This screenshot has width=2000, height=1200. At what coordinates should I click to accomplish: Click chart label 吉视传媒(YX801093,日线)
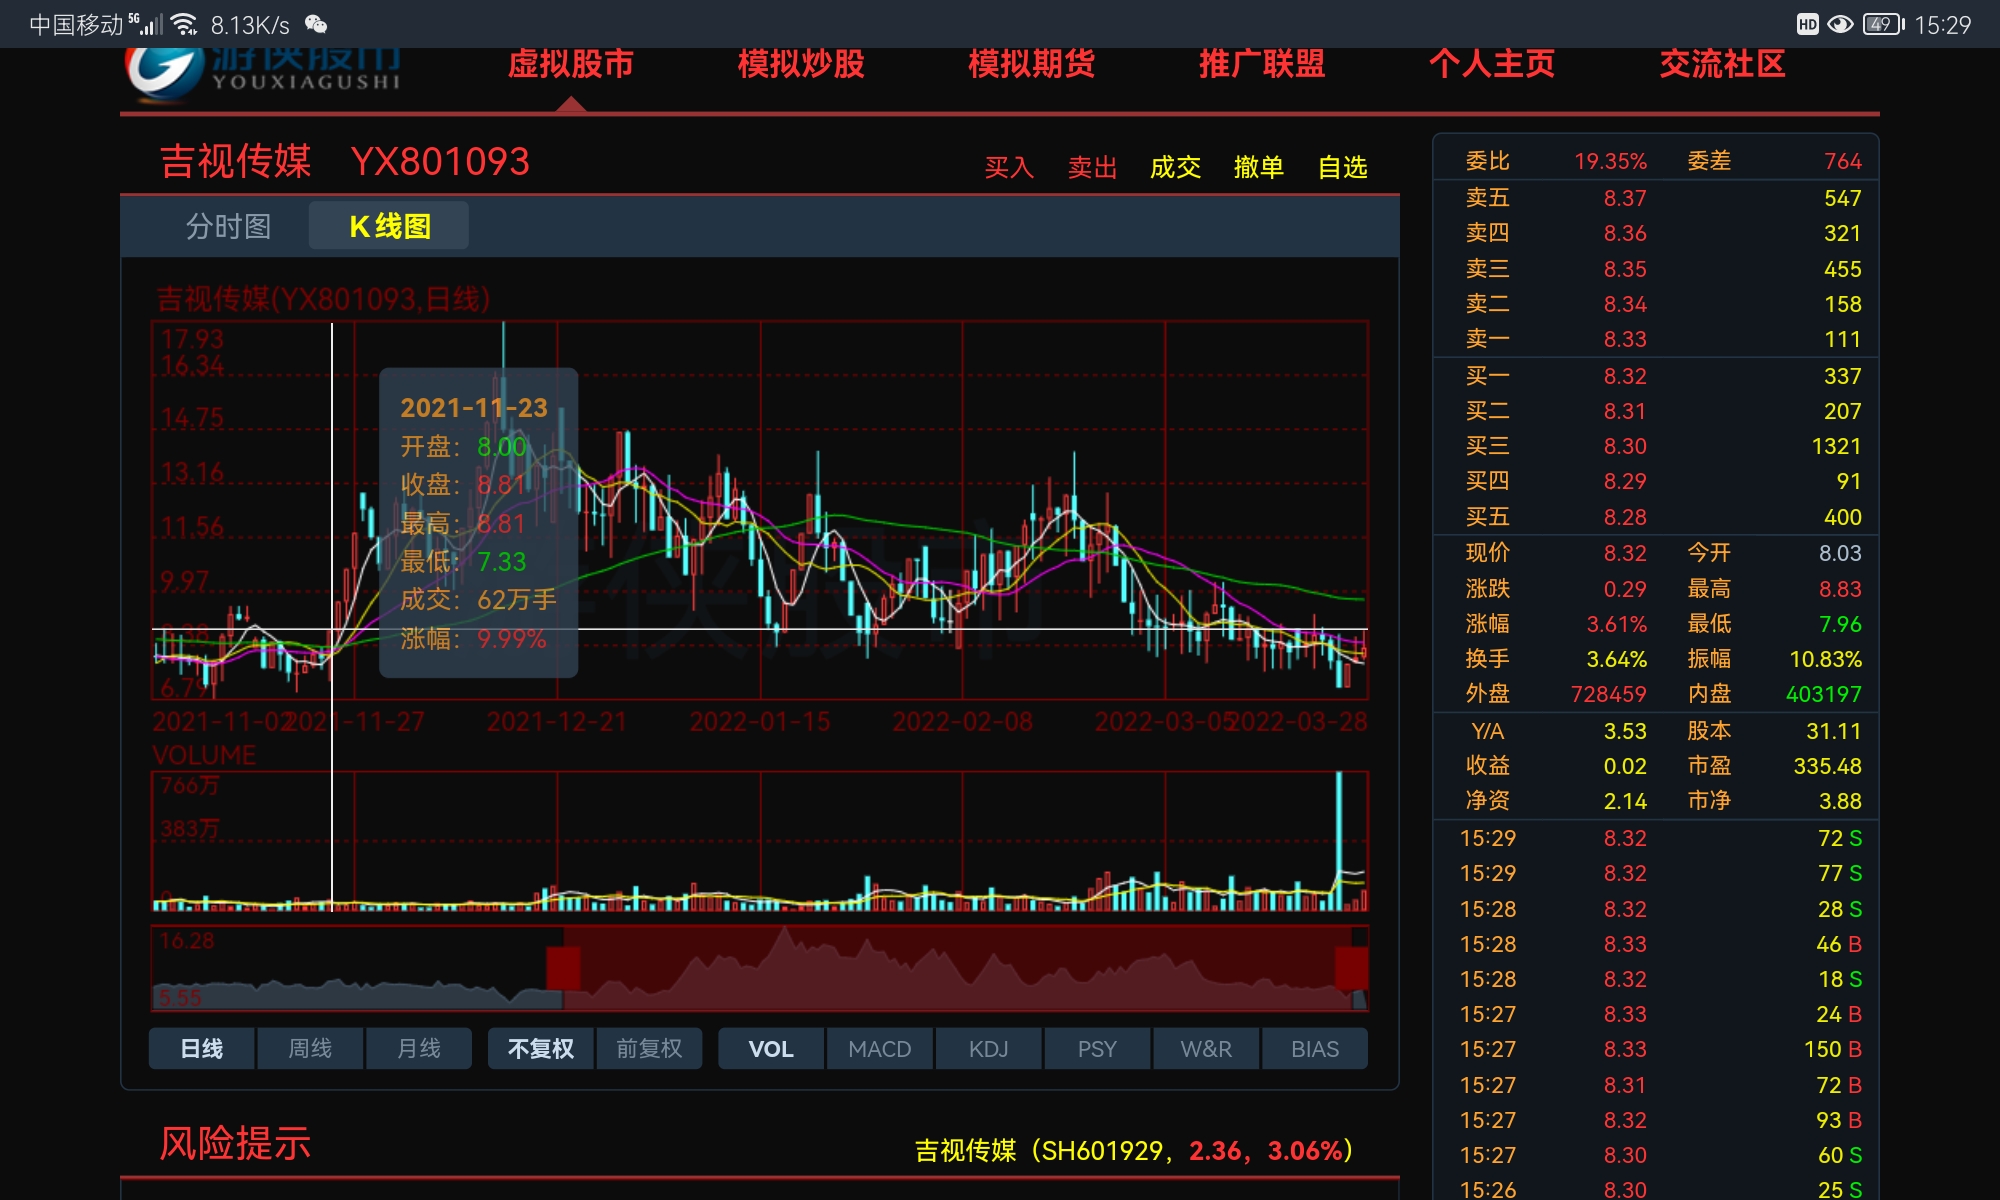coord(323,298)
